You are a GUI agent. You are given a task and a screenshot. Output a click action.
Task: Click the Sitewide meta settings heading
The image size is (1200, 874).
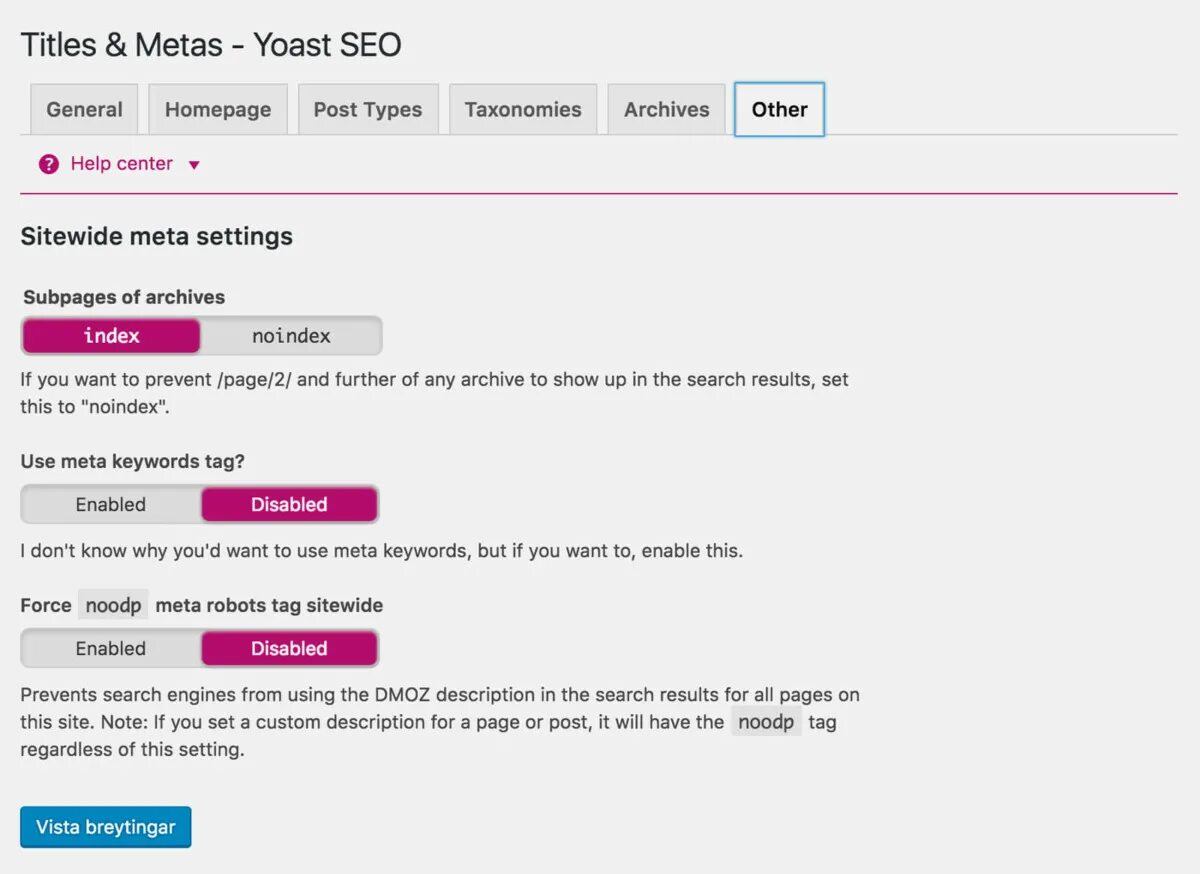point(156,237)
